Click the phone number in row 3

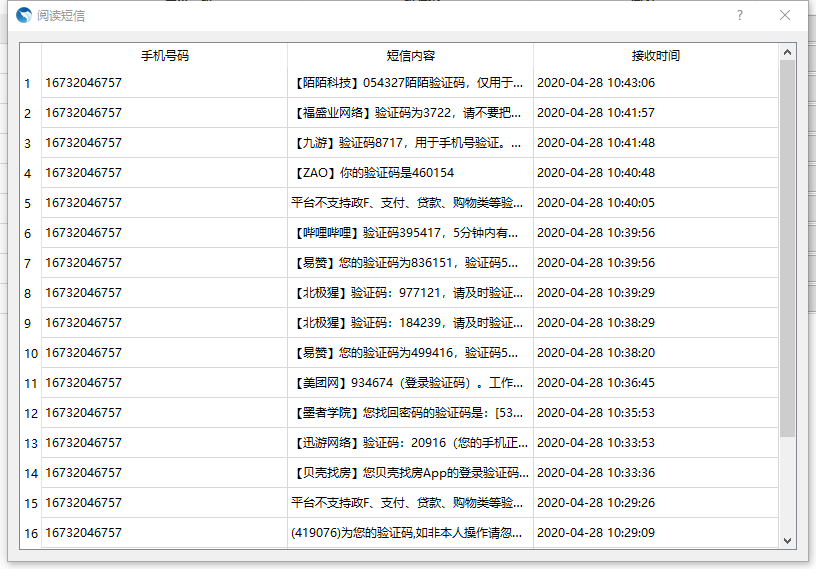pyautogui.click(x=83, y=143)
